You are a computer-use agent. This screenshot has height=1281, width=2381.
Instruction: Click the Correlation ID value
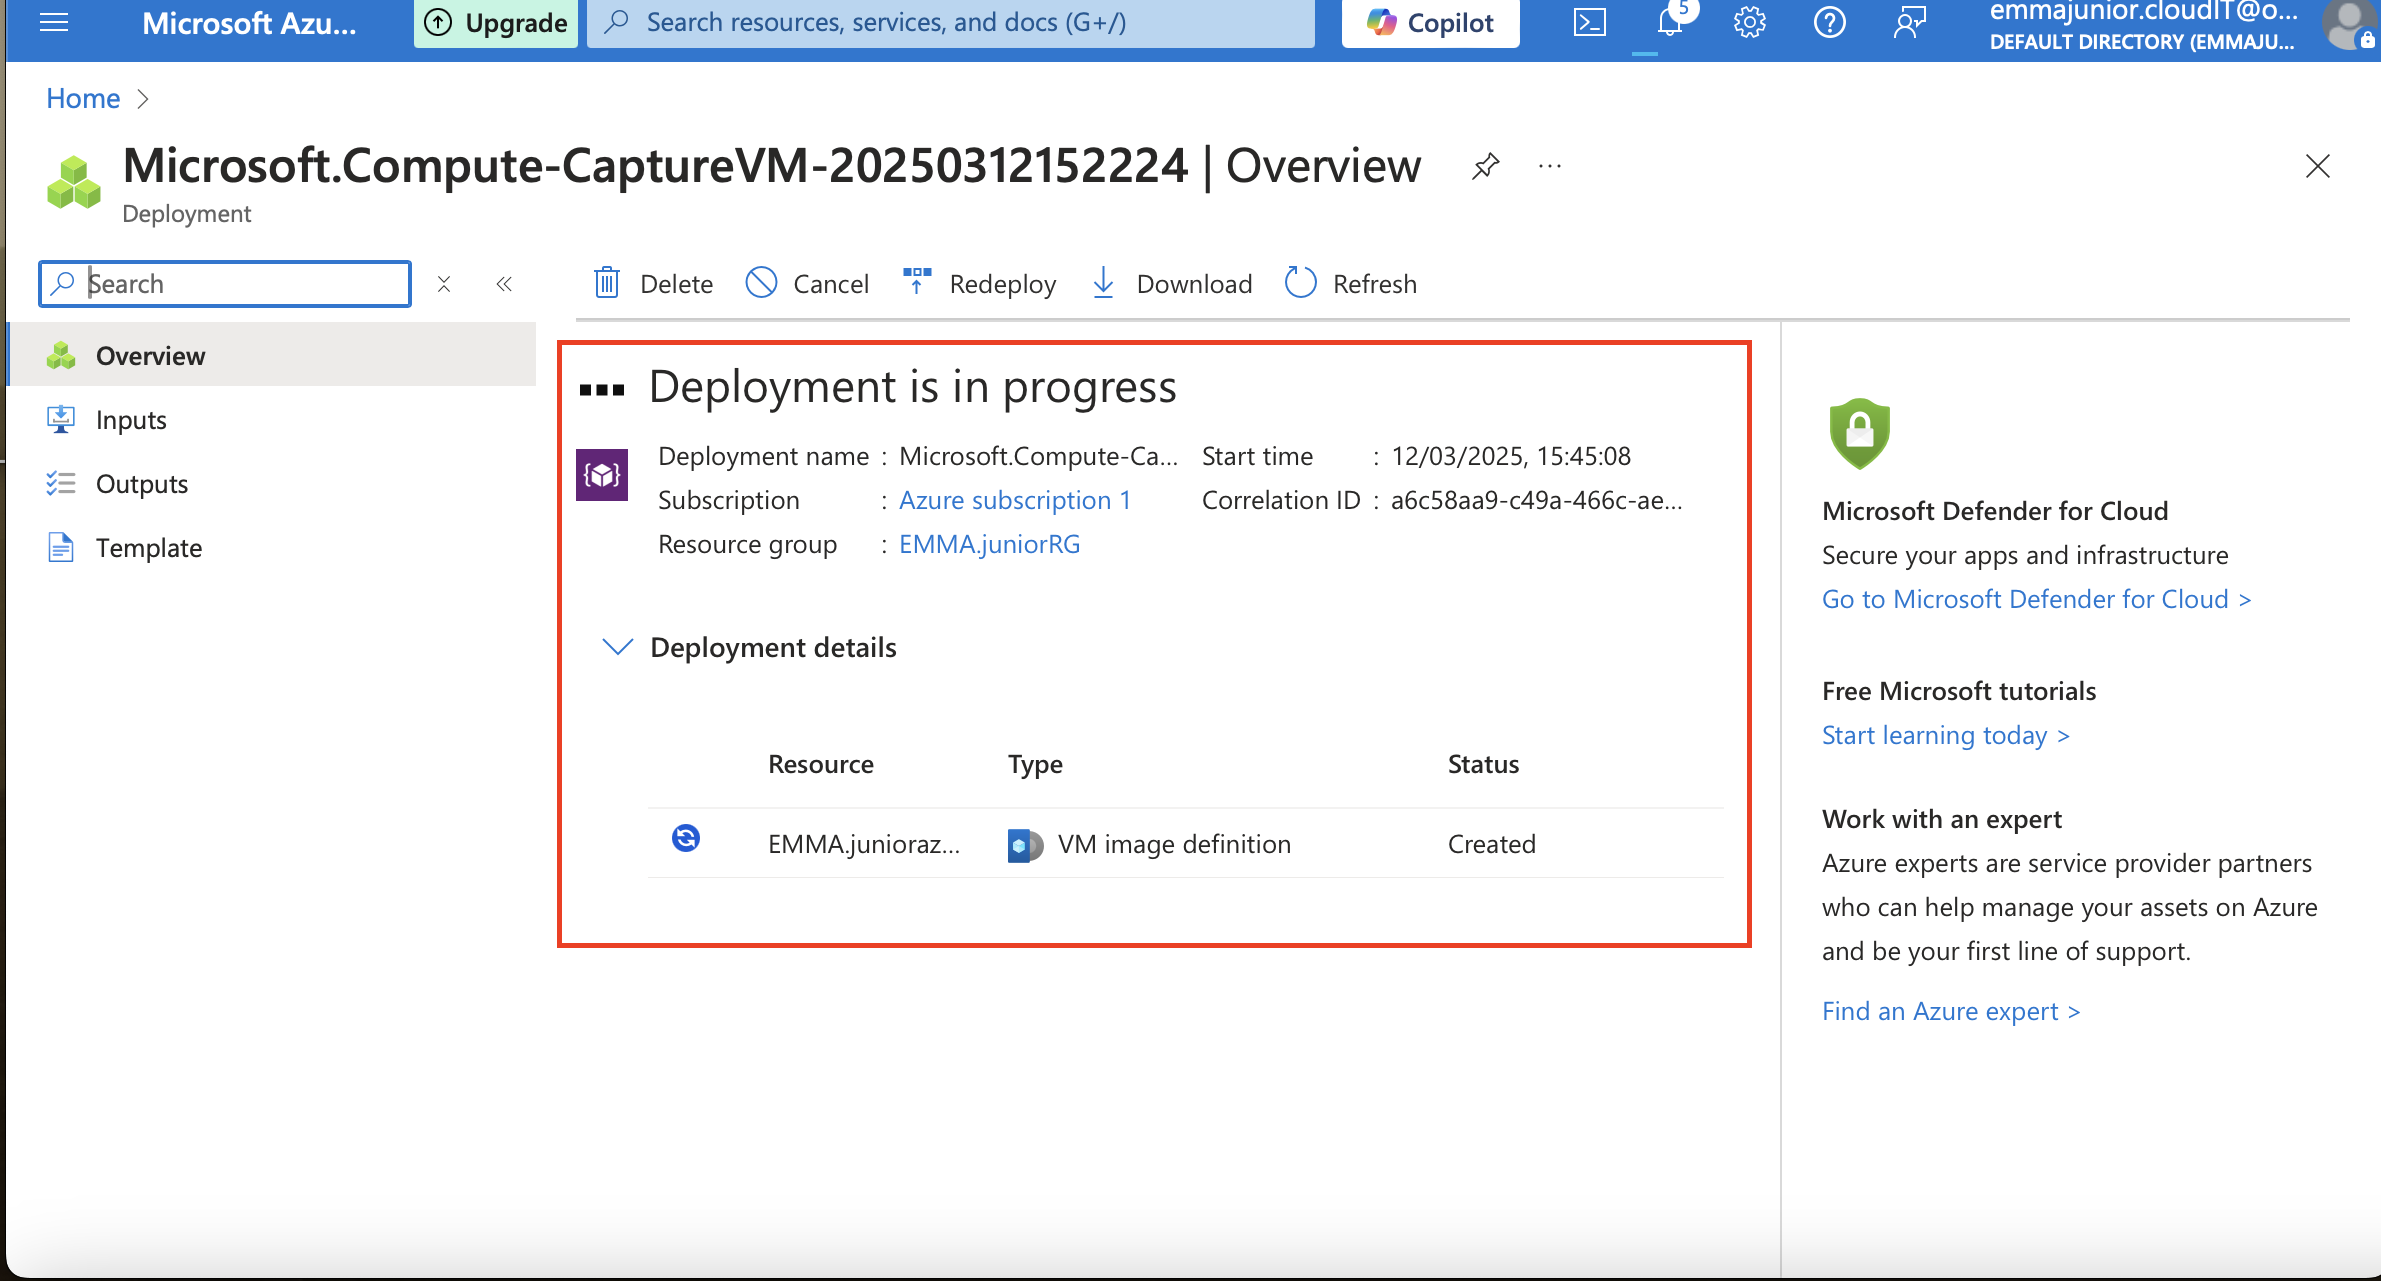1537,500
